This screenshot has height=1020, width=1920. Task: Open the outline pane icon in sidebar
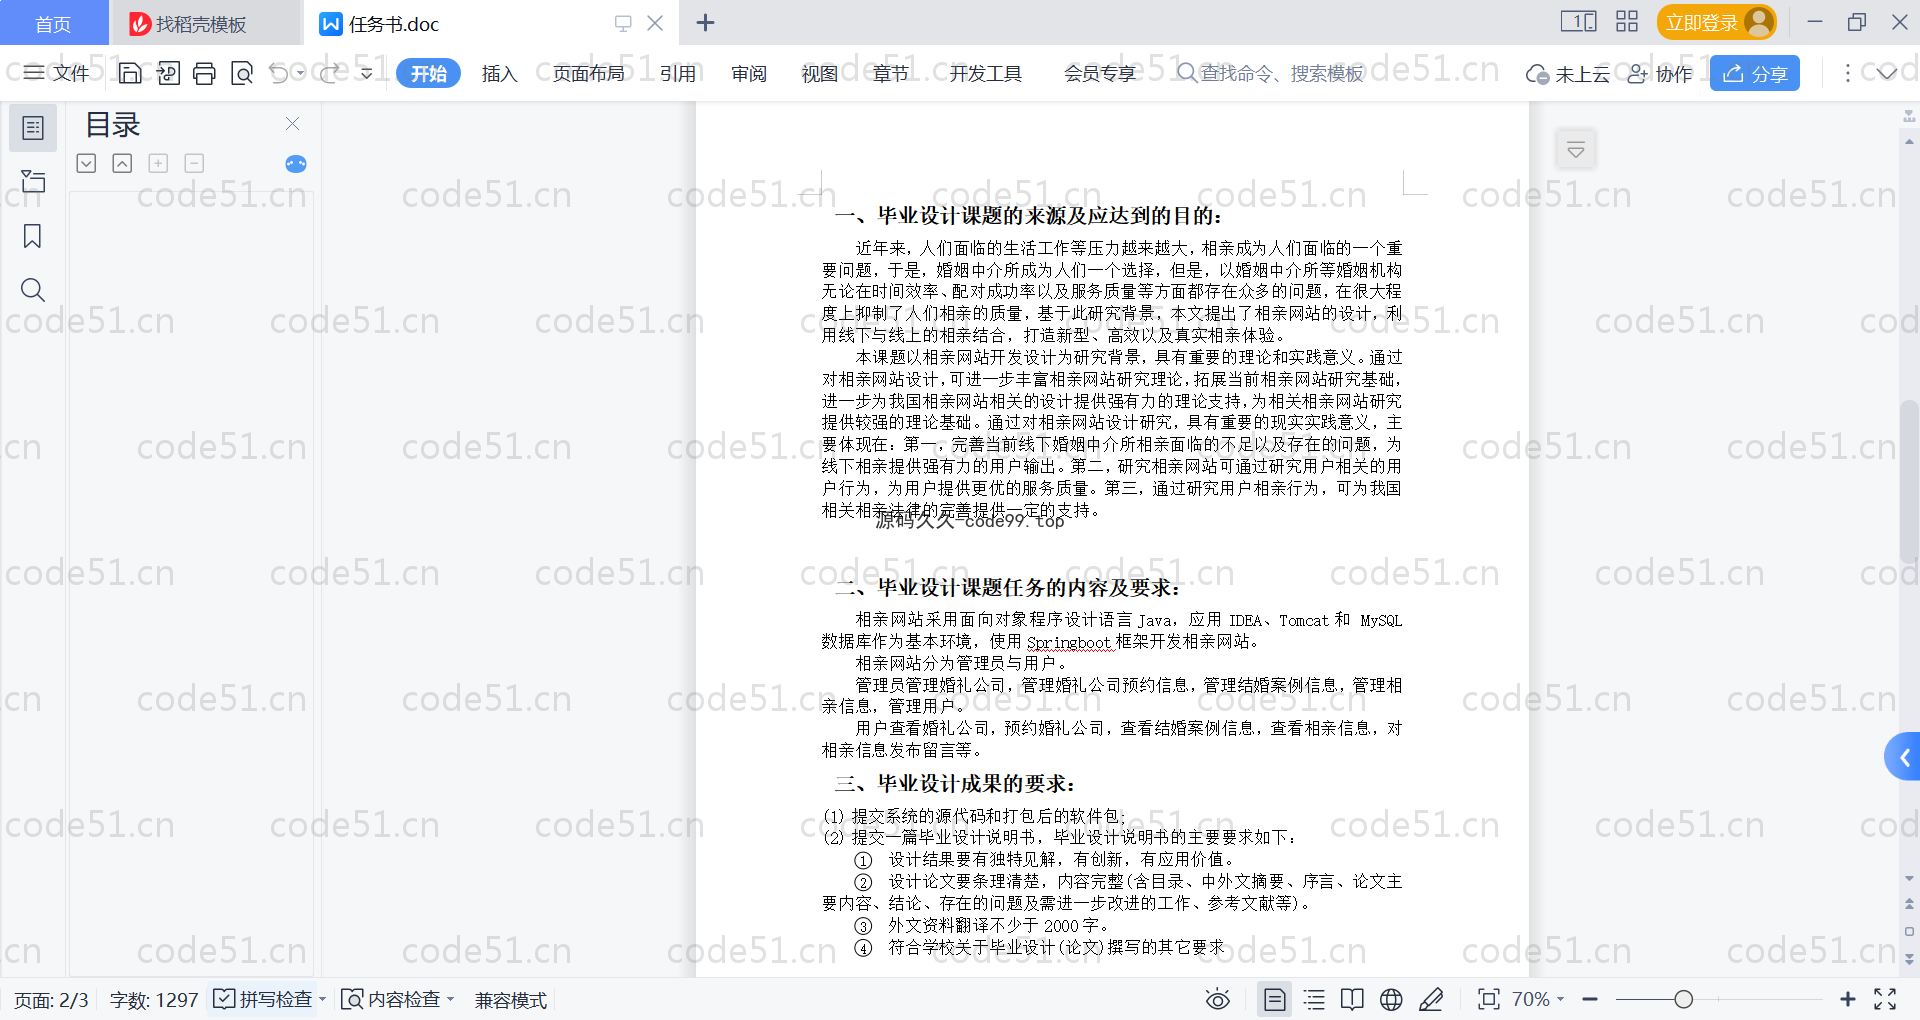(x=33, y=128)
